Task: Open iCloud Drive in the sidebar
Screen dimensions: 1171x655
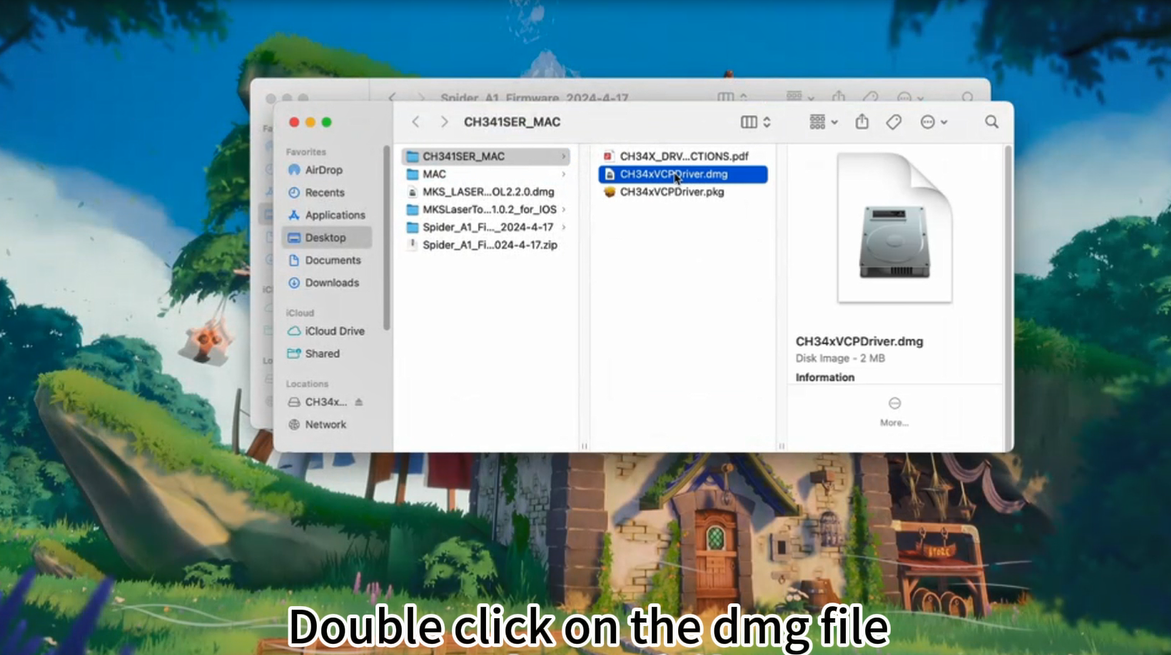Action: point(327,331)
